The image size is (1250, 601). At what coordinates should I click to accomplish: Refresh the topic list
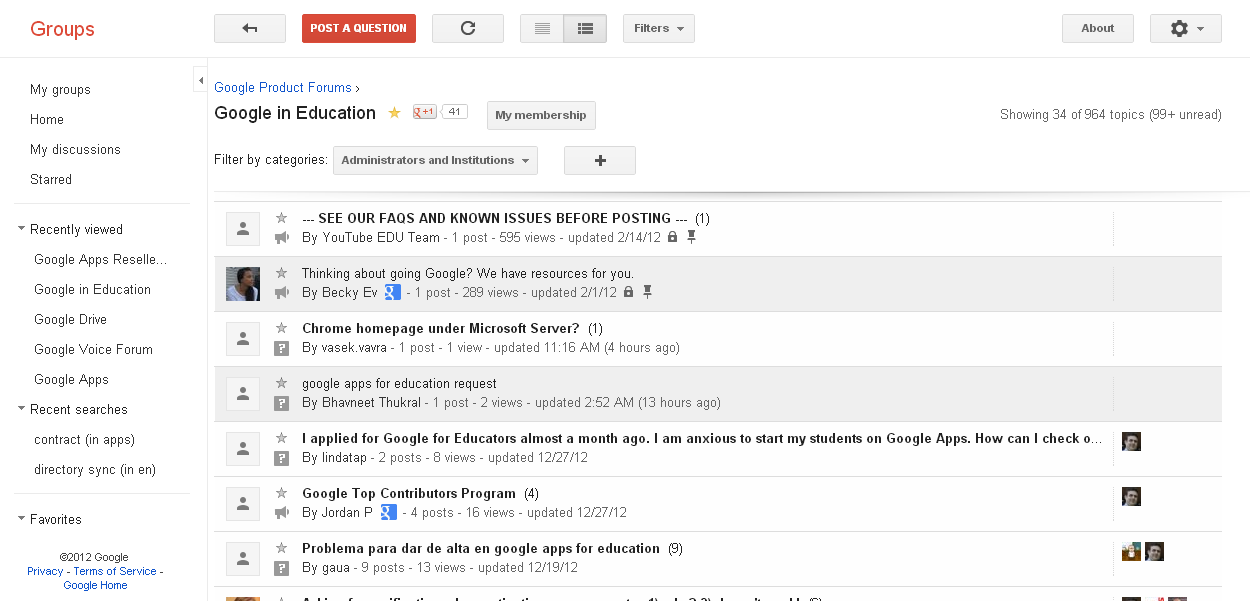(468, 28)
